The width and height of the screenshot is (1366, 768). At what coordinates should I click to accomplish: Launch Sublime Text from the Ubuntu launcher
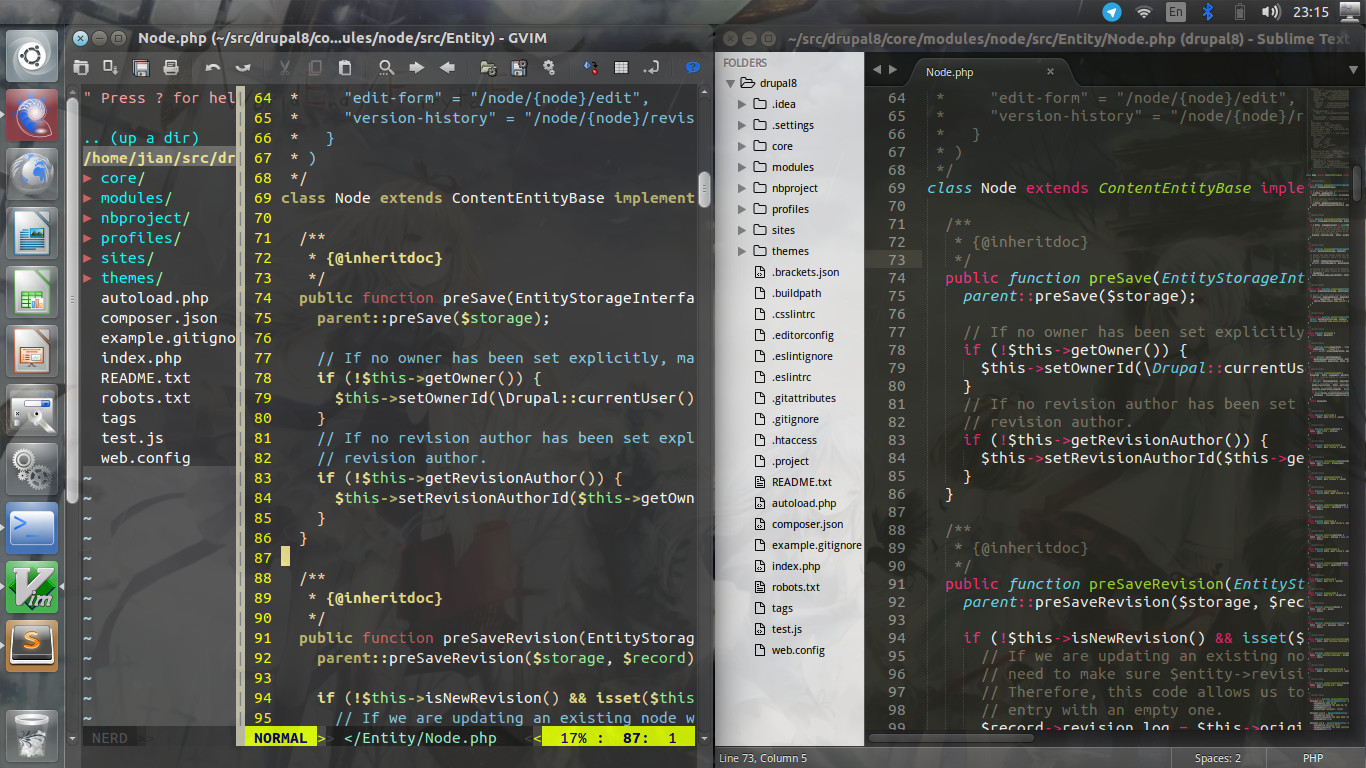pos(33,645)
